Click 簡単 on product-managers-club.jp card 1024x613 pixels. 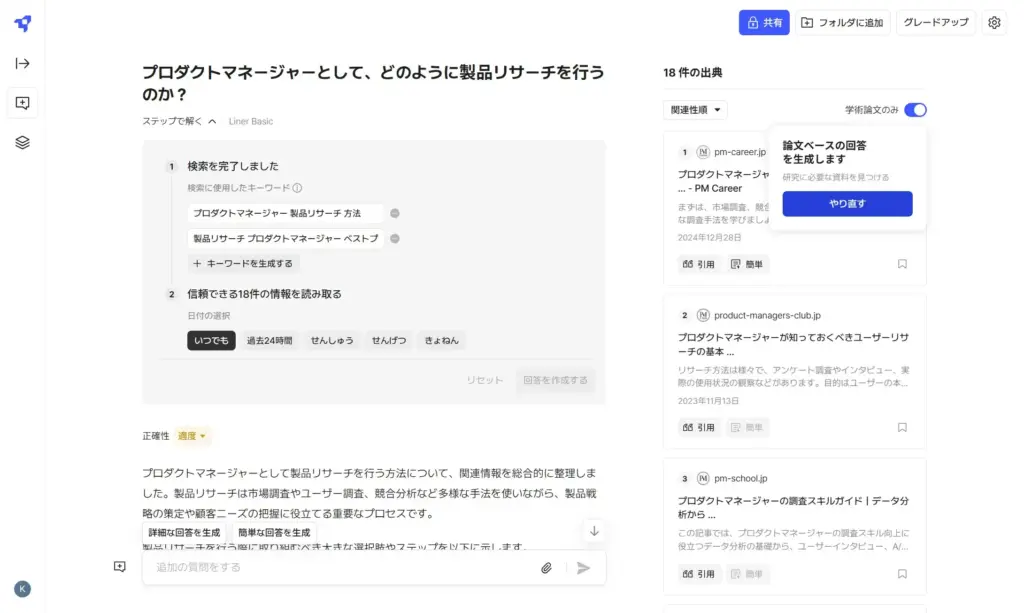click(x=747, y=428)
